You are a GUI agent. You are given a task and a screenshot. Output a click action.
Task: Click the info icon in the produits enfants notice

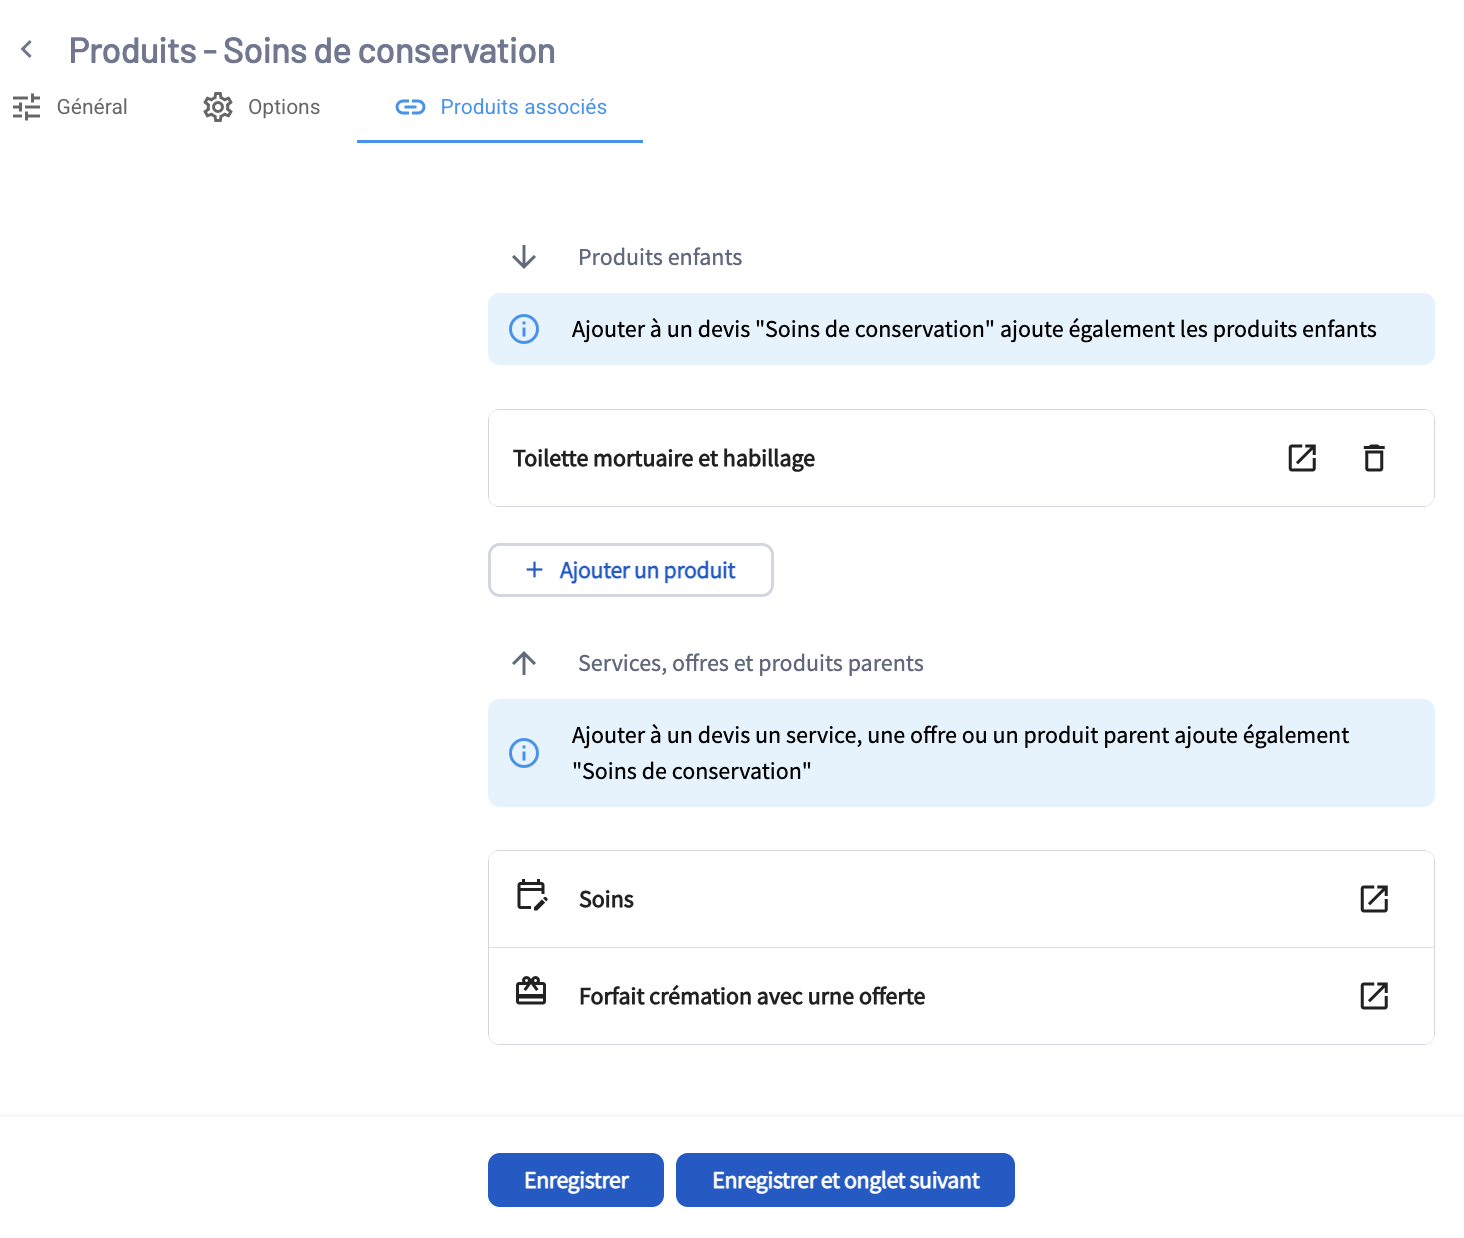click(524, 329)
